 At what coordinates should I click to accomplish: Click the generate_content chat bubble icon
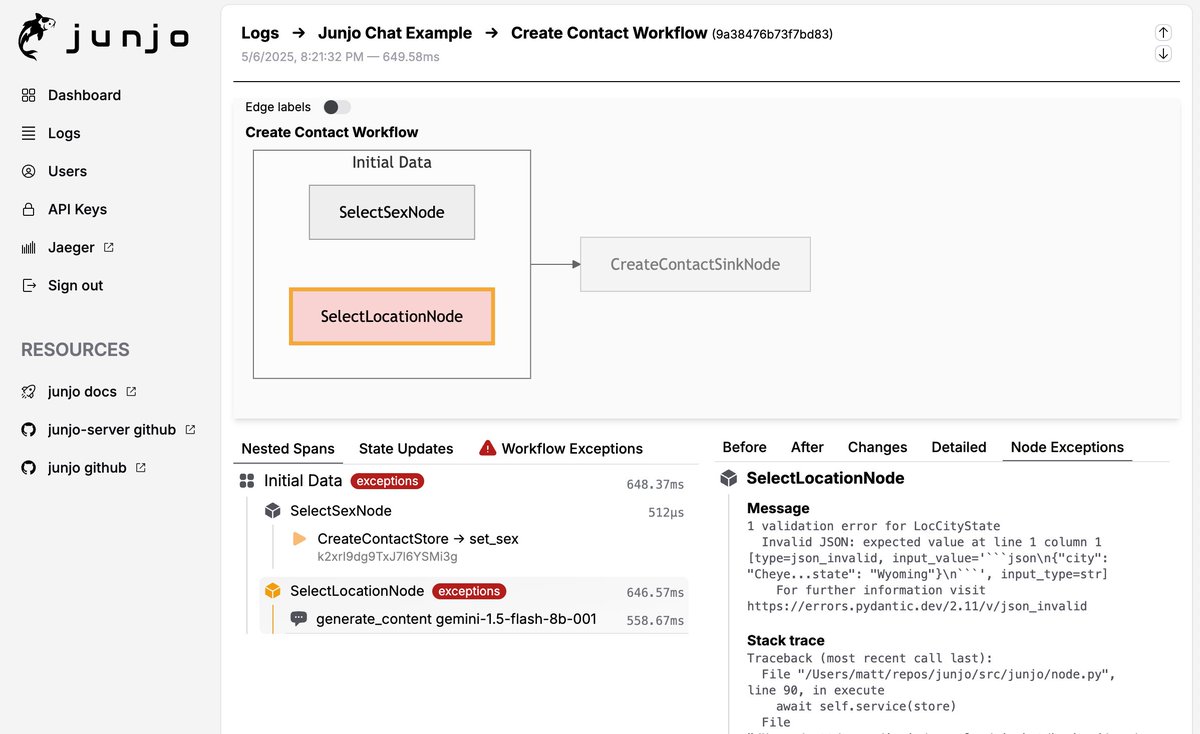pos(298,619)
